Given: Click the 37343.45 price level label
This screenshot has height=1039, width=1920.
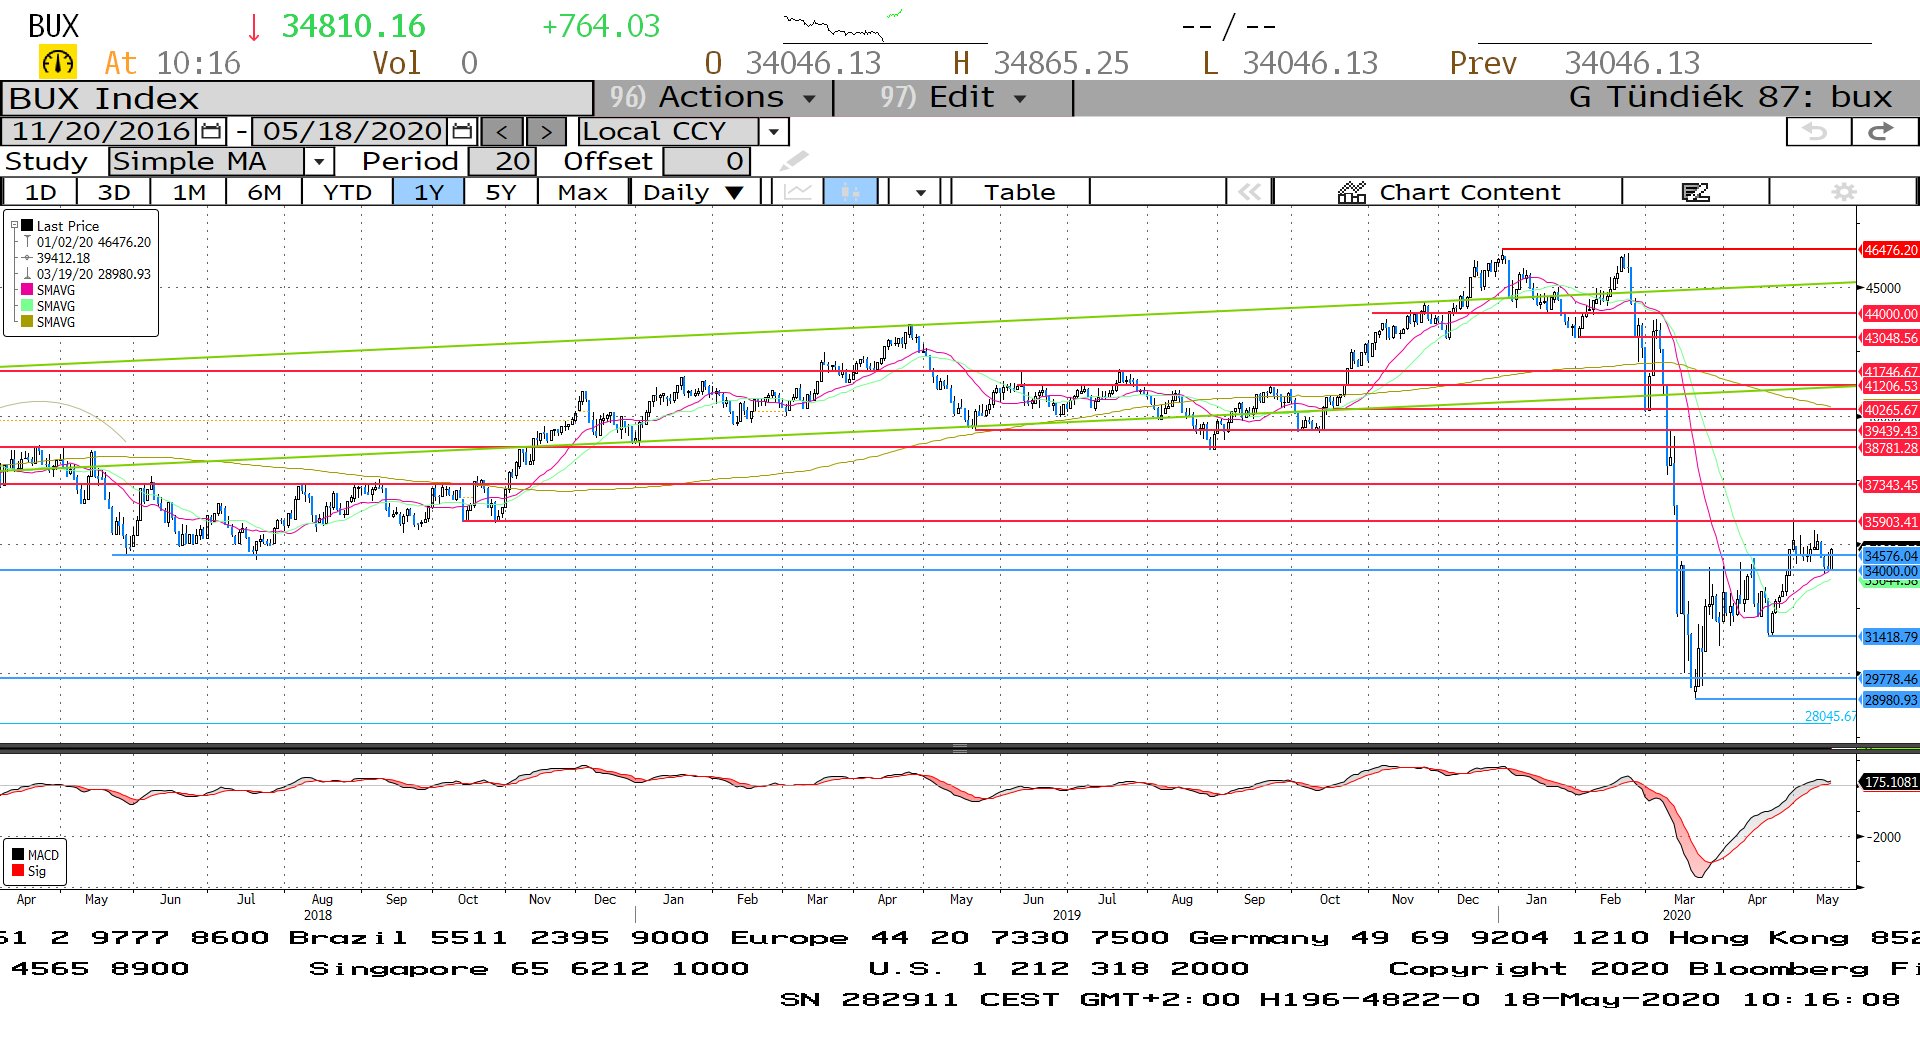Looking at the screenshot, I should tap(1890, 485).
